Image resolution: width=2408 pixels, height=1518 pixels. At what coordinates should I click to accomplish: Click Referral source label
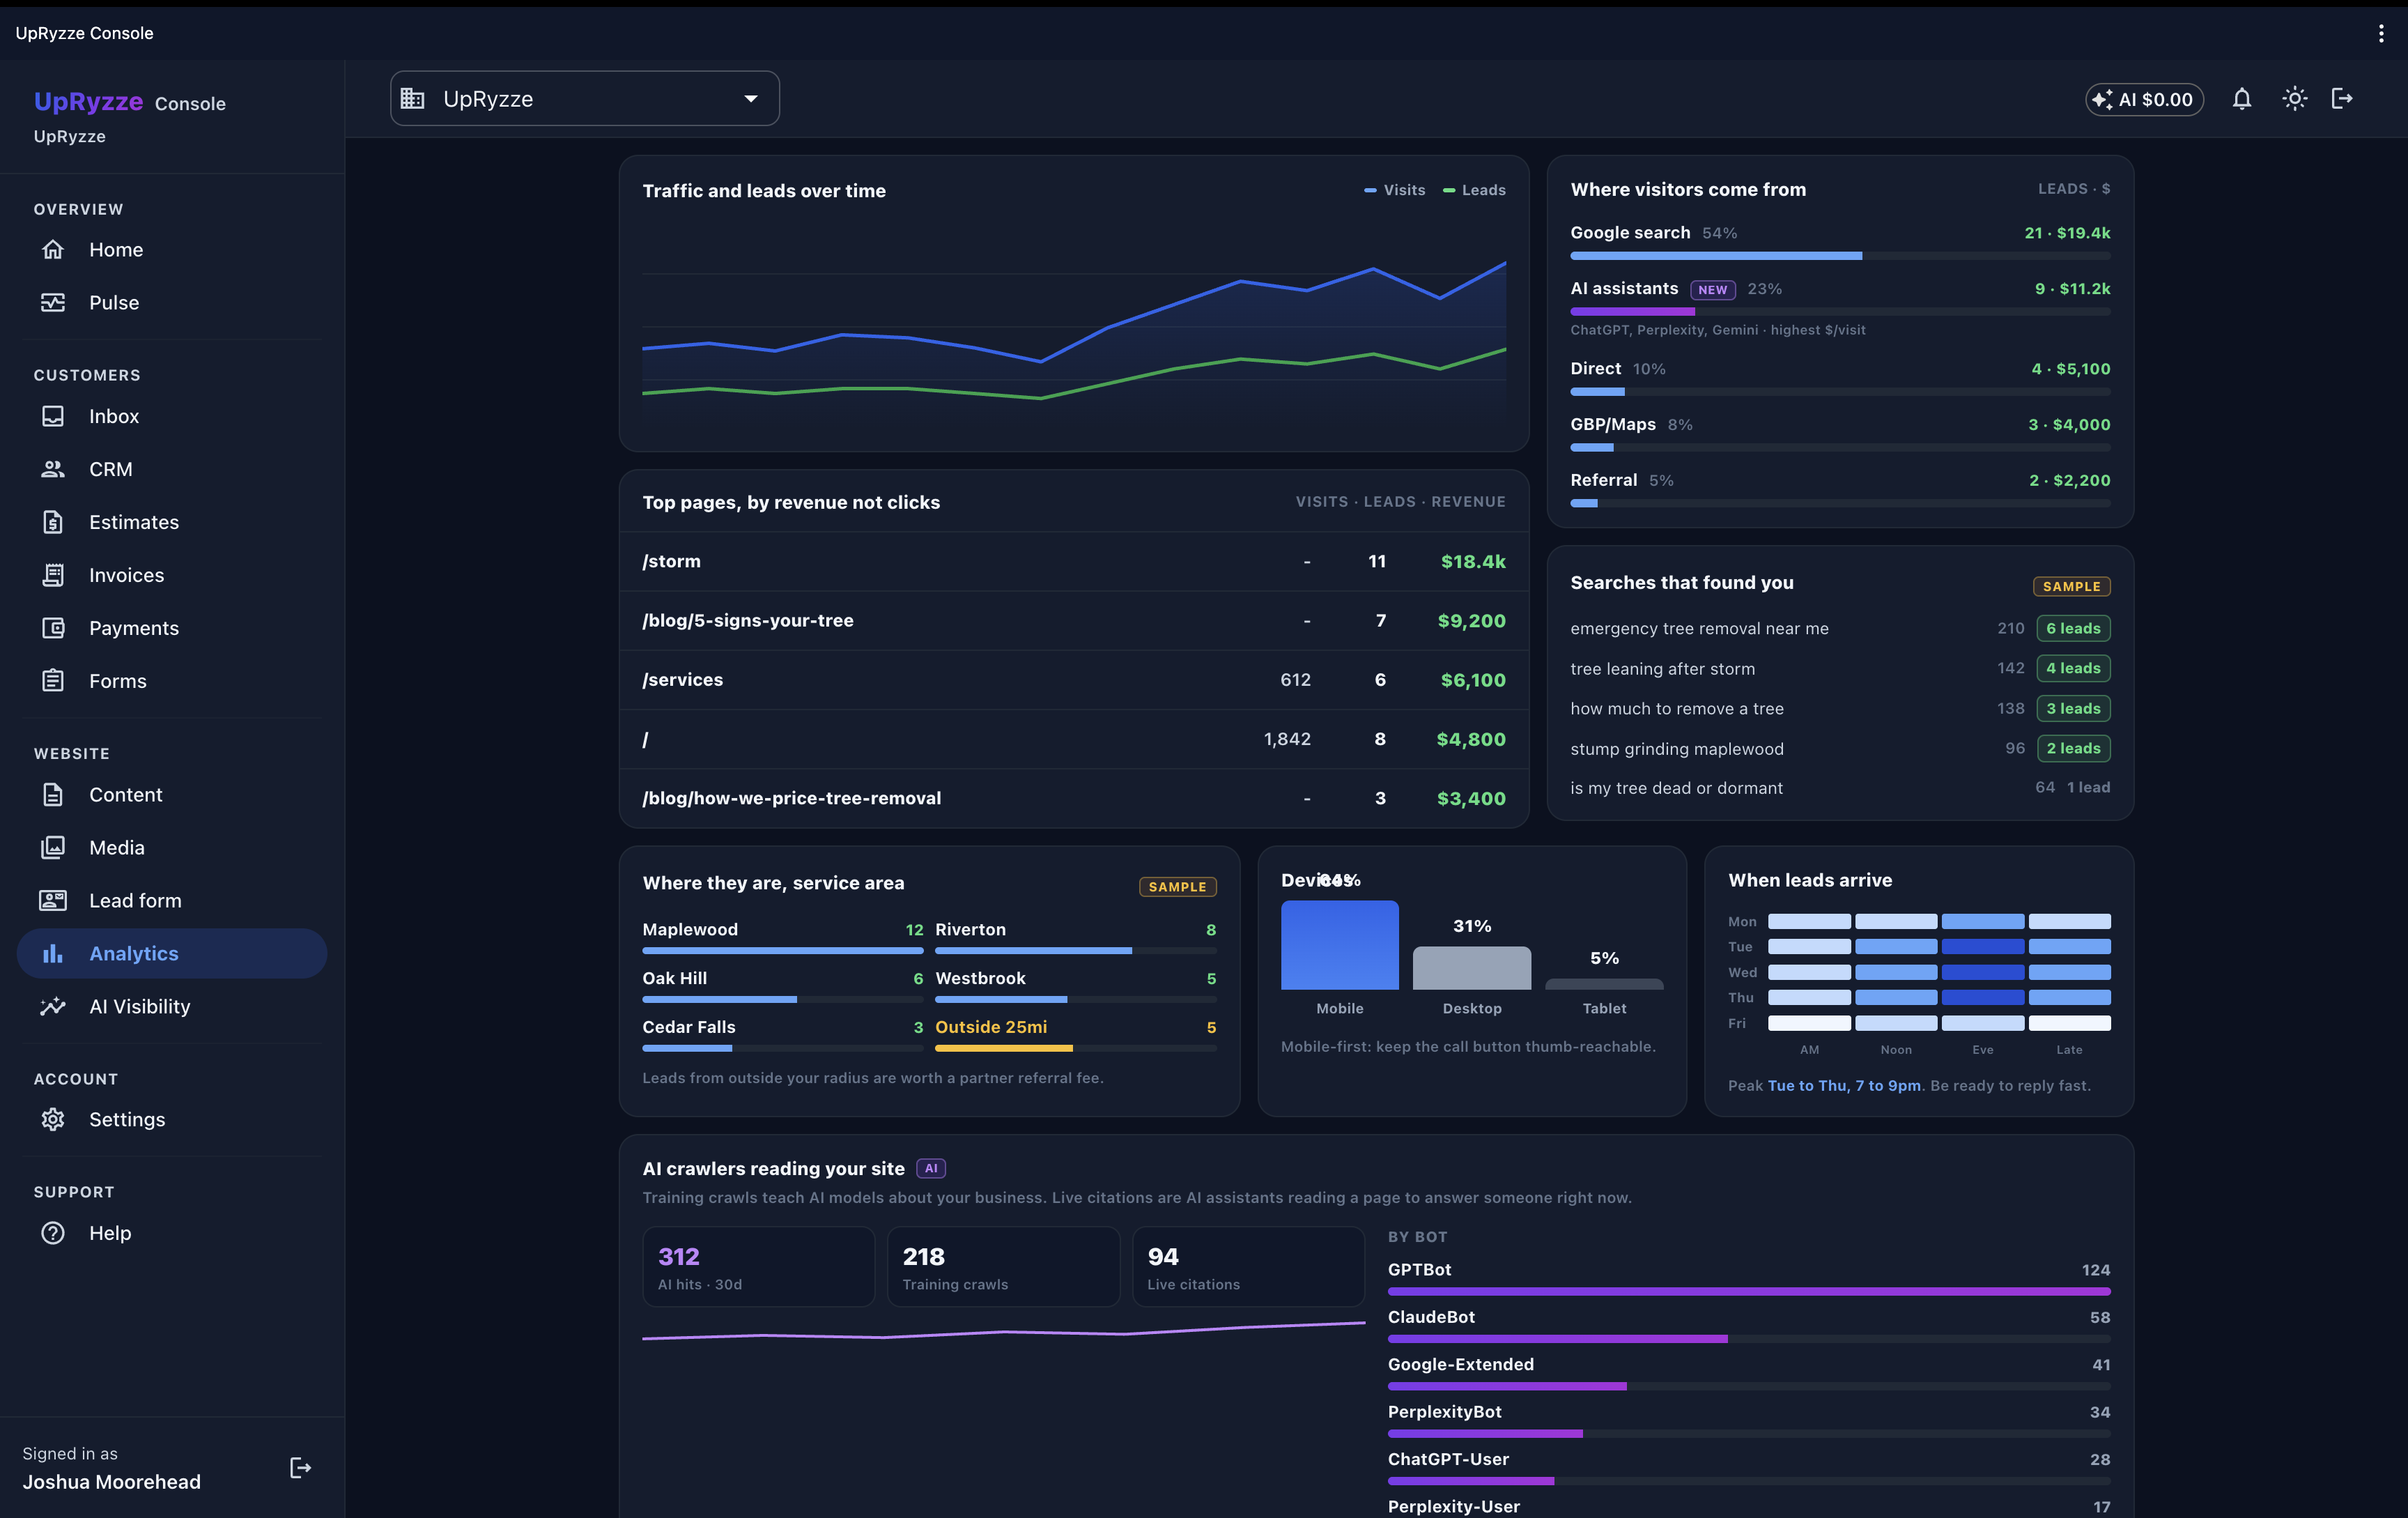(1603, 481)
